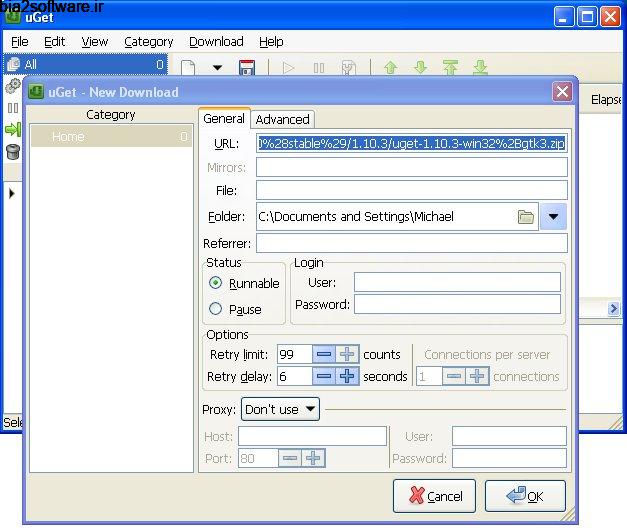Increase Retry limit with plus button
The image size is (627, 530).
click(347, 354)
